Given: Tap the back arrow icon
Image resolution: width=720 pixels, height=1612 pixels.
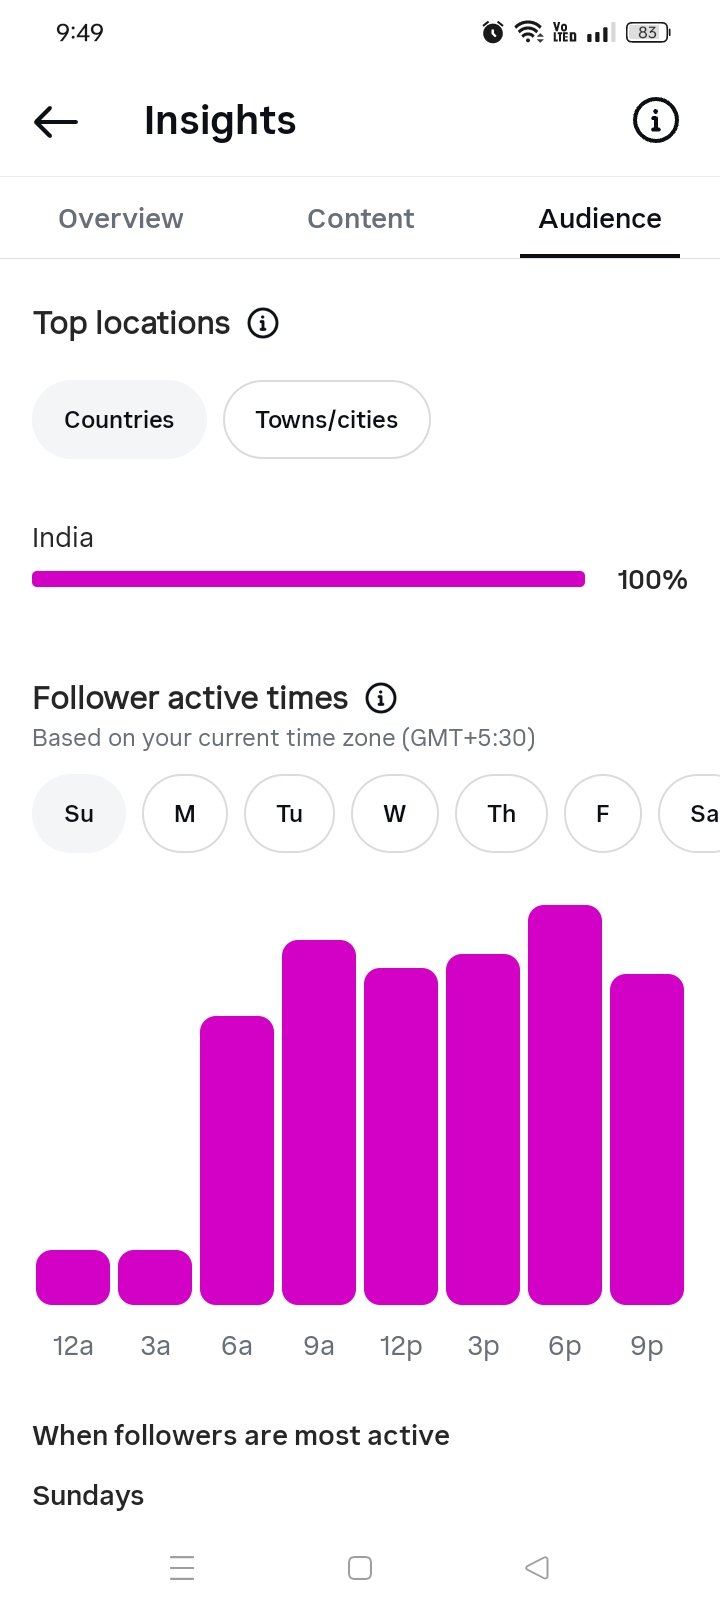Looking at the screenshot, I should tap(55, 122).
